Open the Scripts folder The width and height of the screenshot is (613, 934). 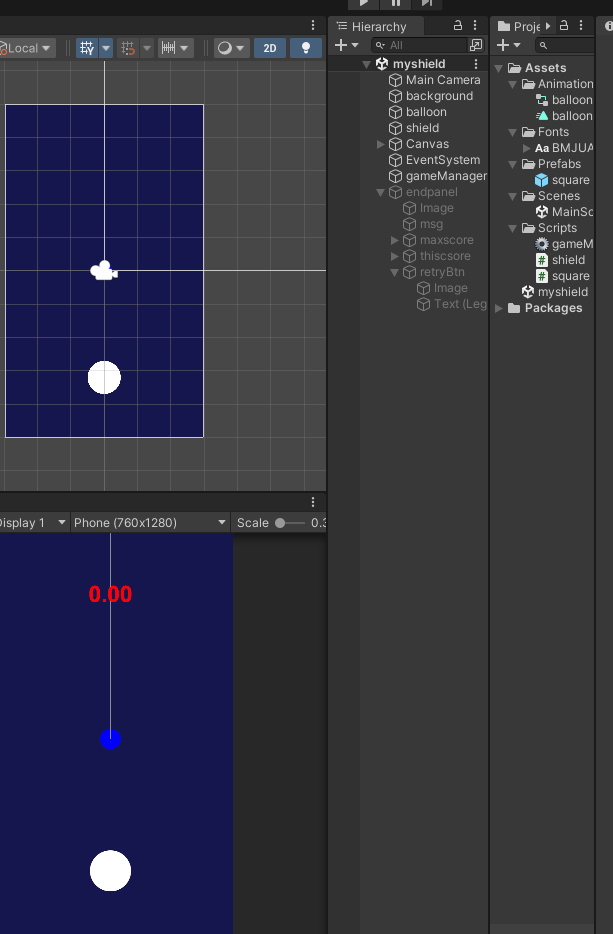click(549, 228)
